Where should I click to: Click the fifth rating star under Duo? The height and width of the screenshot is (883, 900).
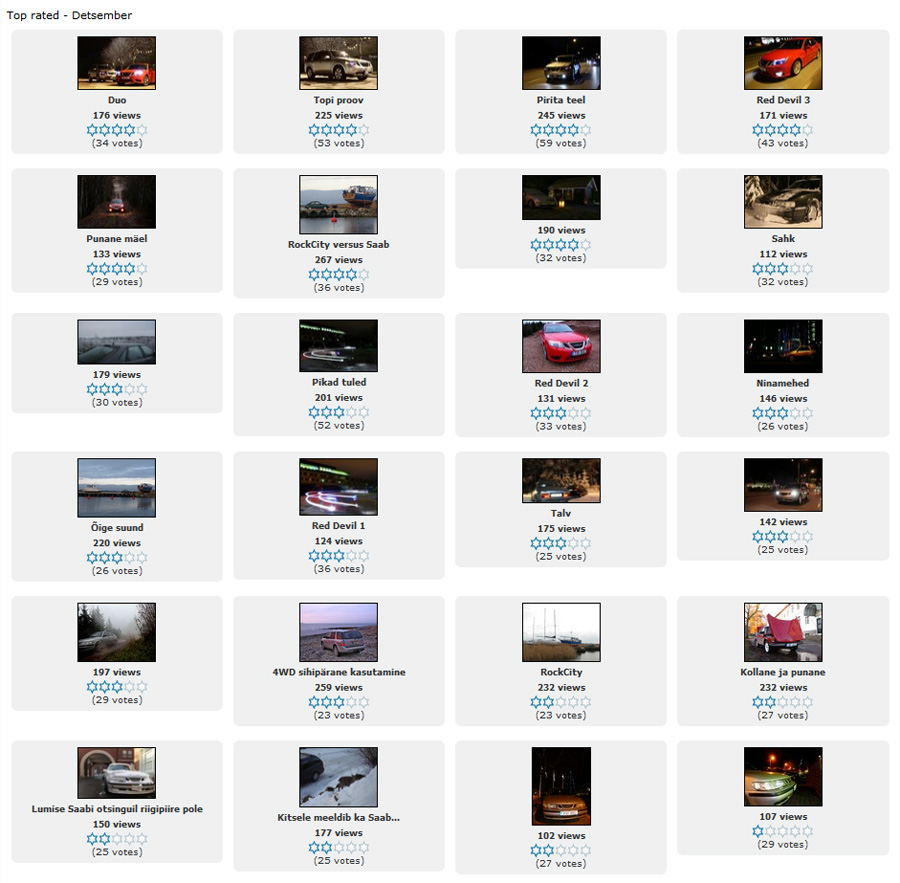coord(141,130)
